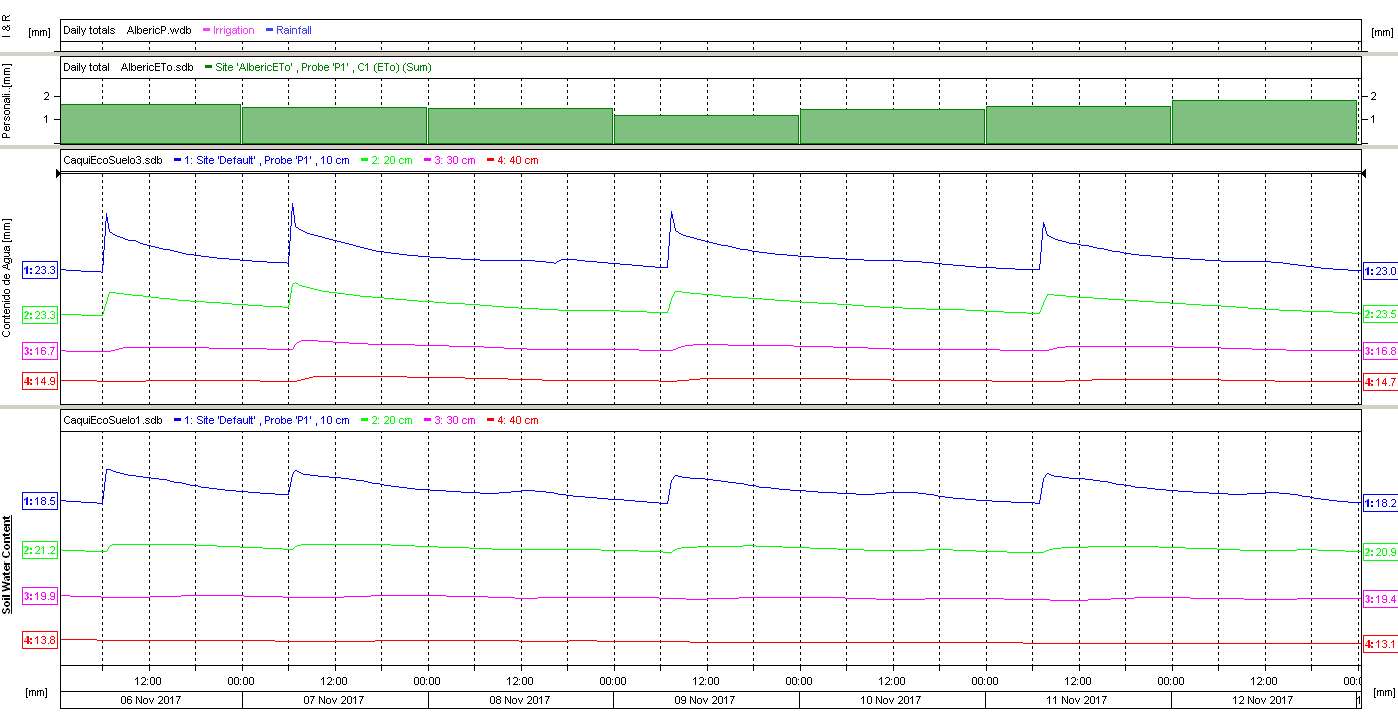Click the '2: 20.9' end value box
Screen dimensions: 1398x714
1380,552
